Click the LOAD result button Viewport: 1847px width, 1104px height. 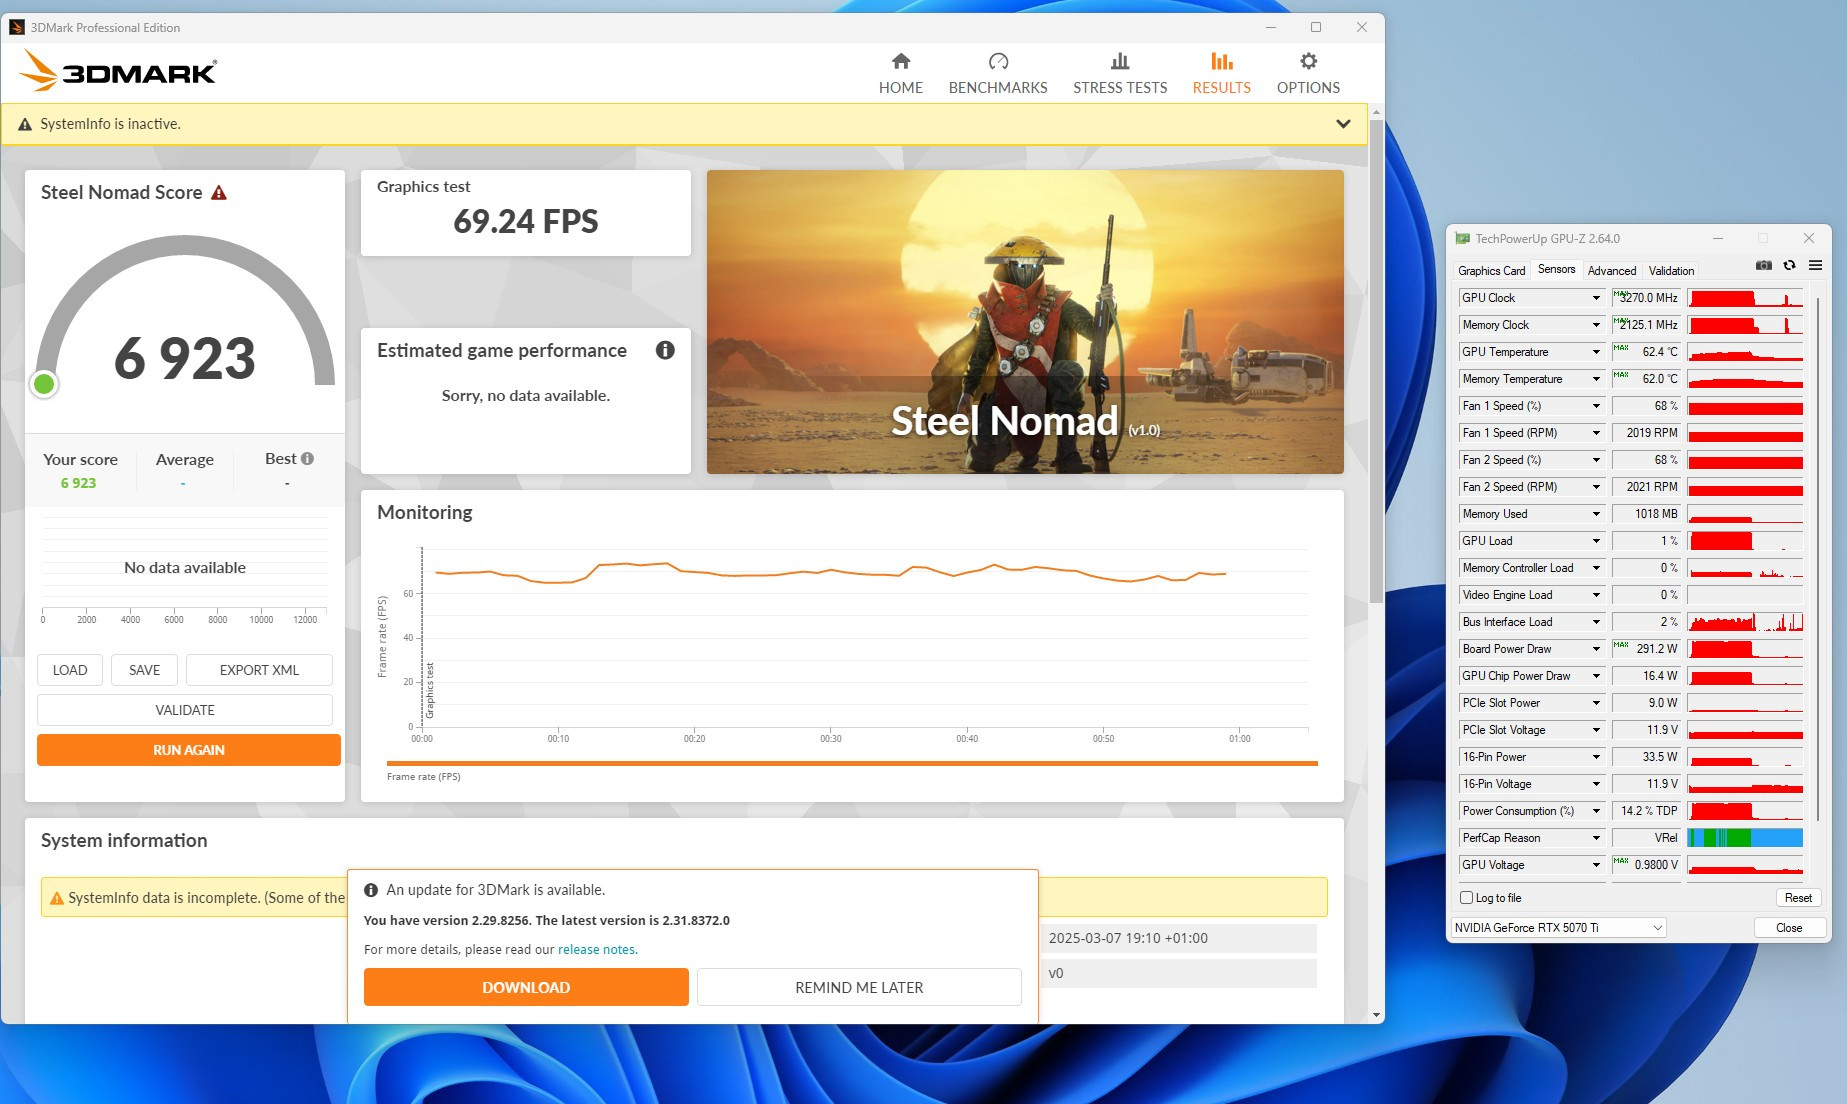tap(70, 670)
